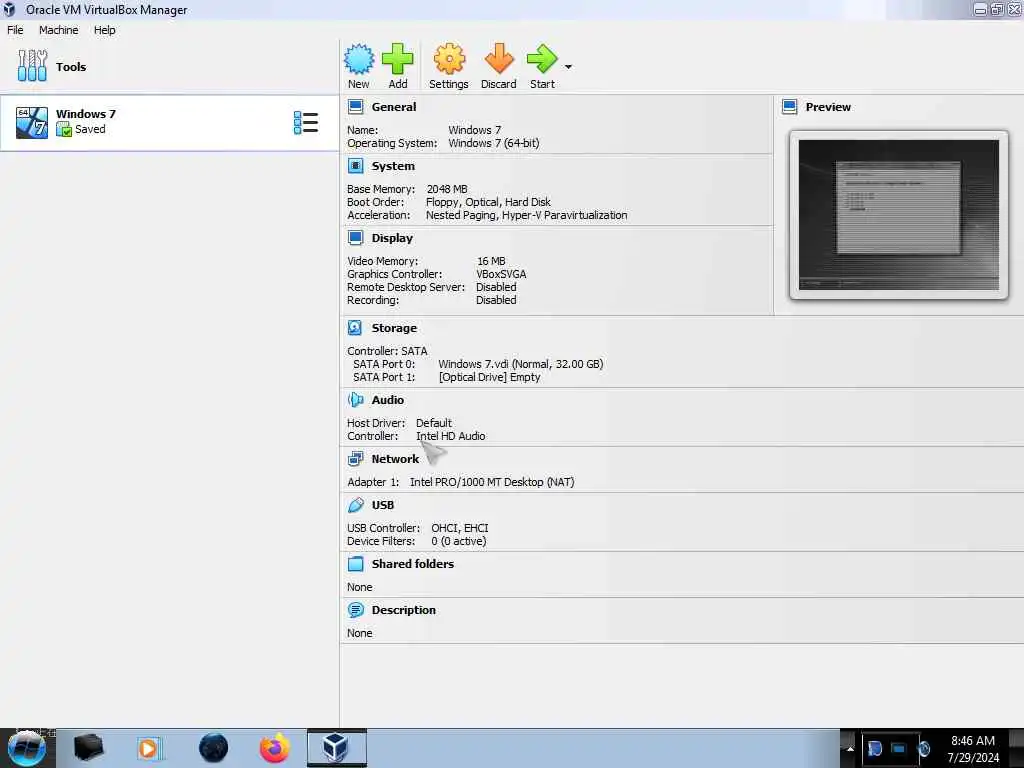Click the Display section icon
1024x768 pixels.
pyautogui.click(x=355, y=238)
